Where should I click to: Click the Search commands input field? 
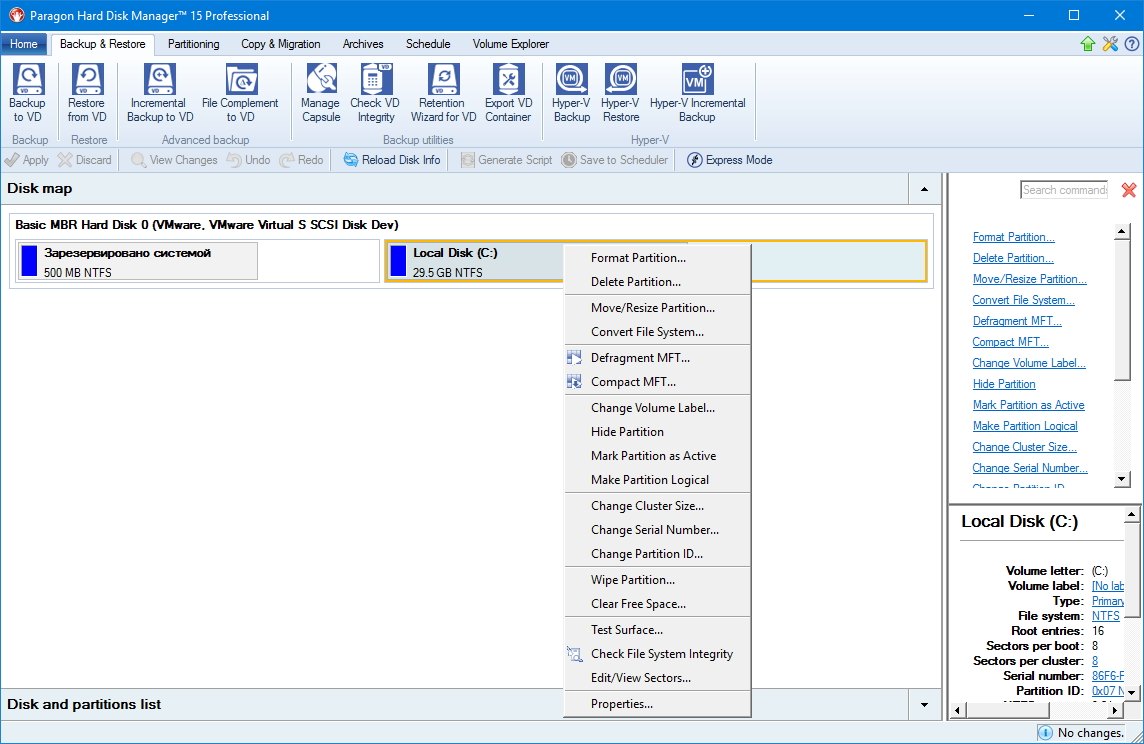coord(1063,190)
